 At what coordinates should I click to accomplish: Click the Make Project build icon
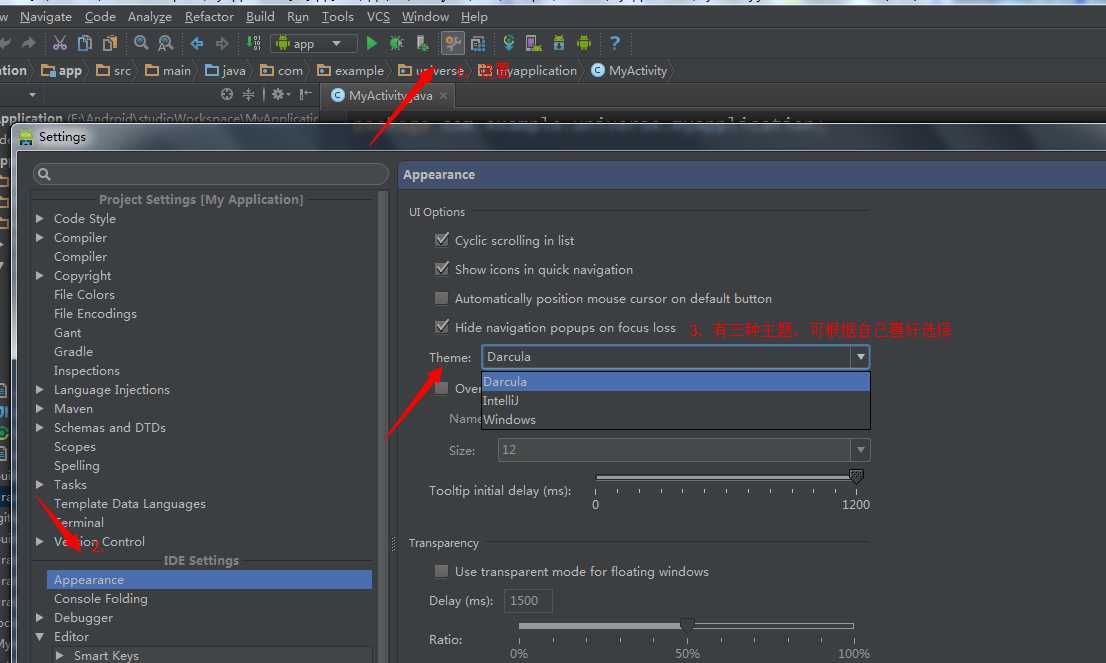pos(253,44)
